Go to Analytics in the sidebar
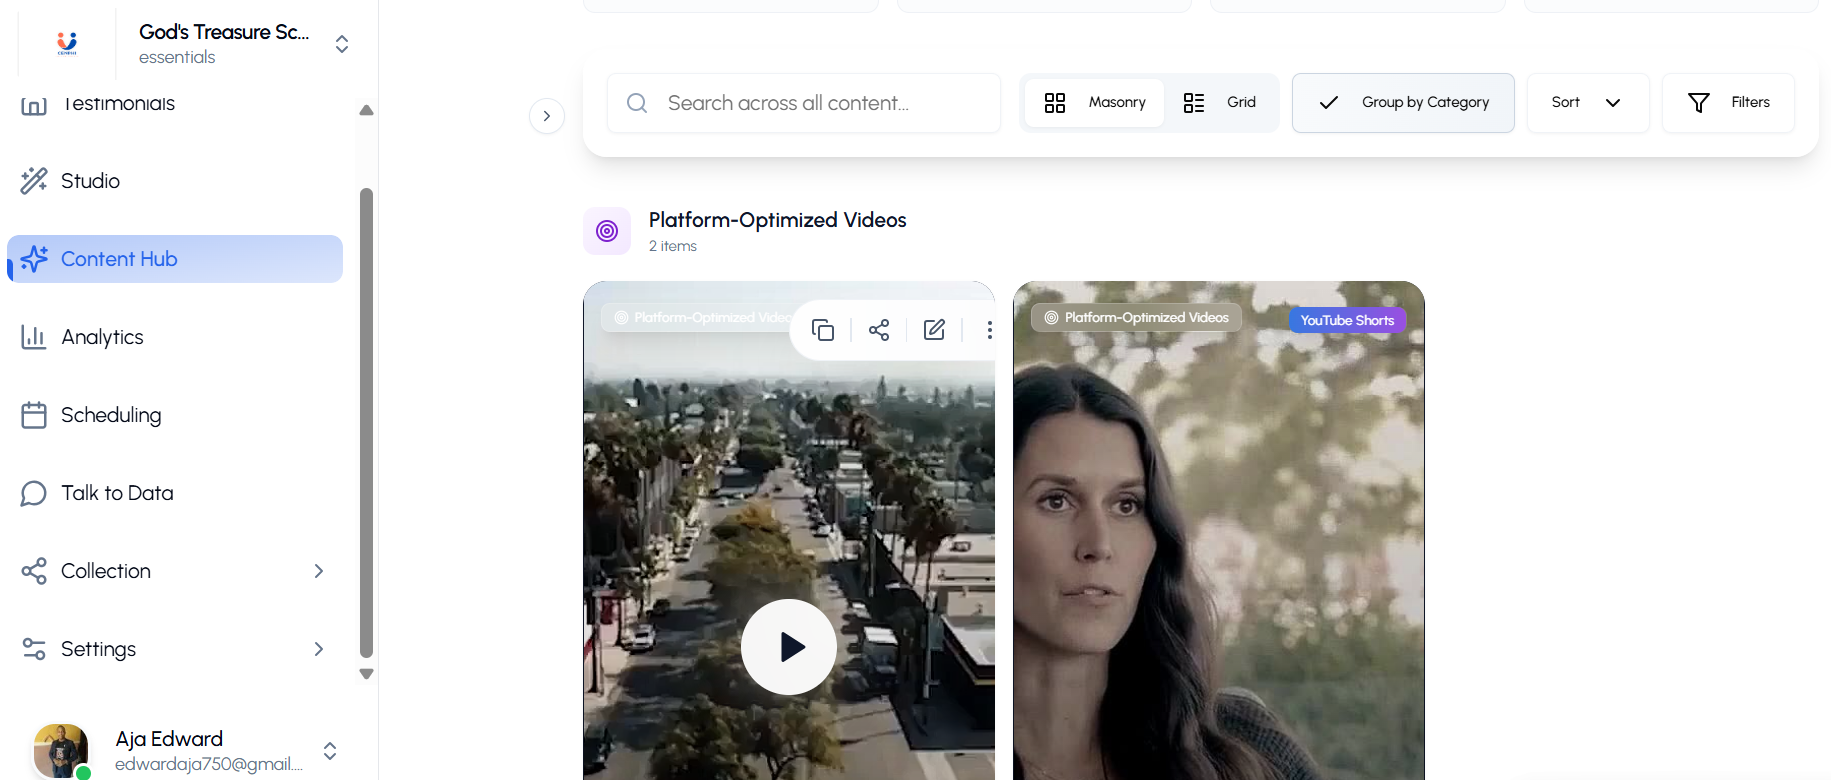 tap(175, 337)
